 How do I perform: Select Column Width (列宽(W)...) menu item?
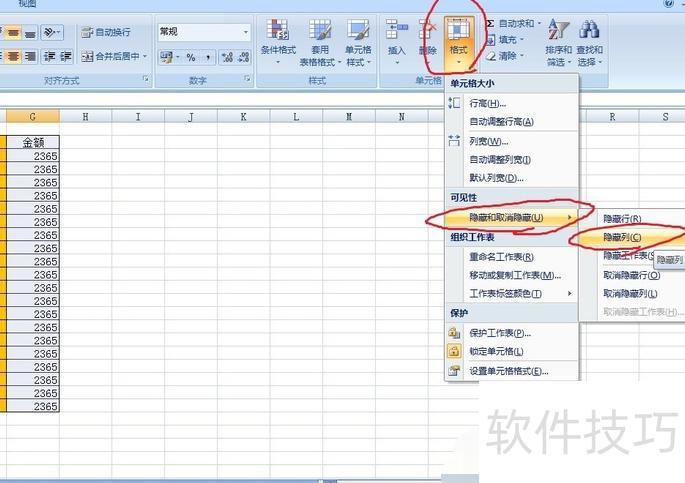pyautogui.click(x=512, y=141)
